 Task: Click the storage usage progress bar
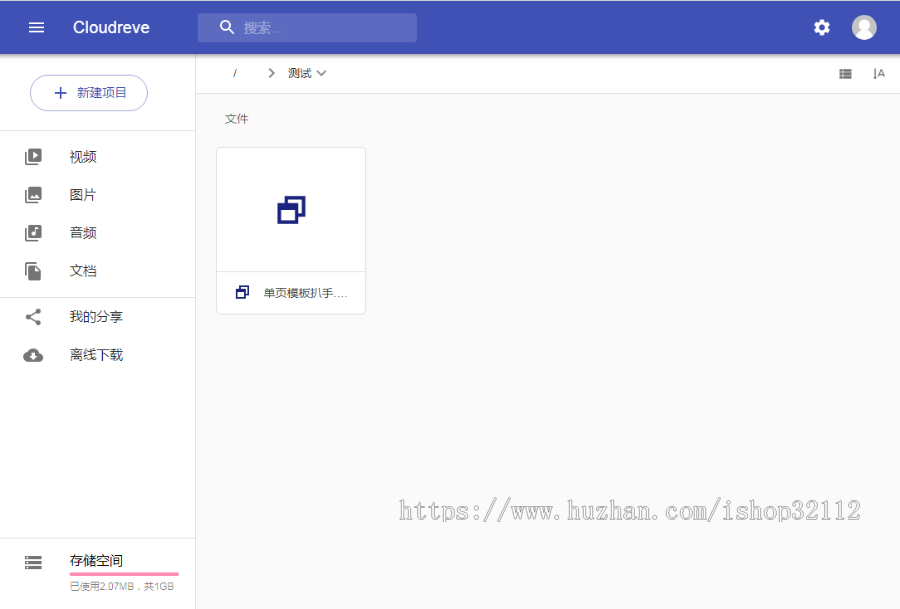(124, 574)
